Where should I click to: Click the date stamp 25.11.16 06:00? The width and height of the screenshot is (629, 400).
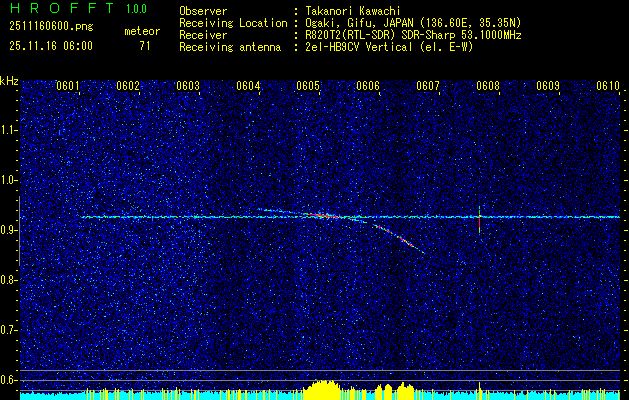[51, 46]
